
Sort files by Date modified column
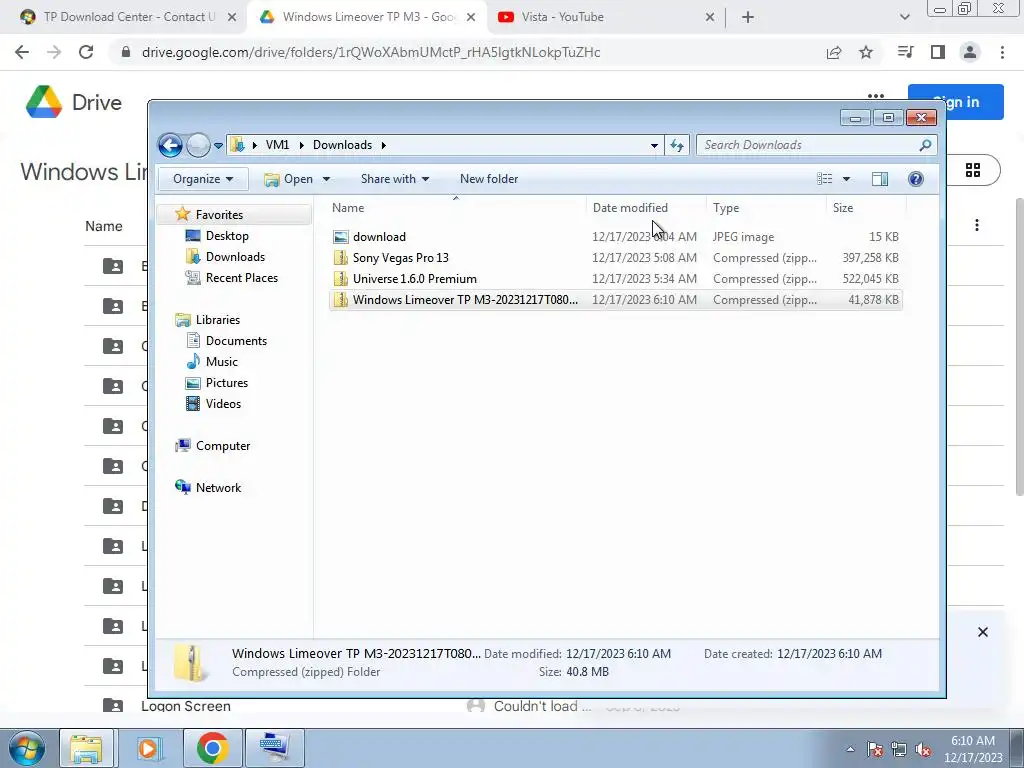point(630,208)
